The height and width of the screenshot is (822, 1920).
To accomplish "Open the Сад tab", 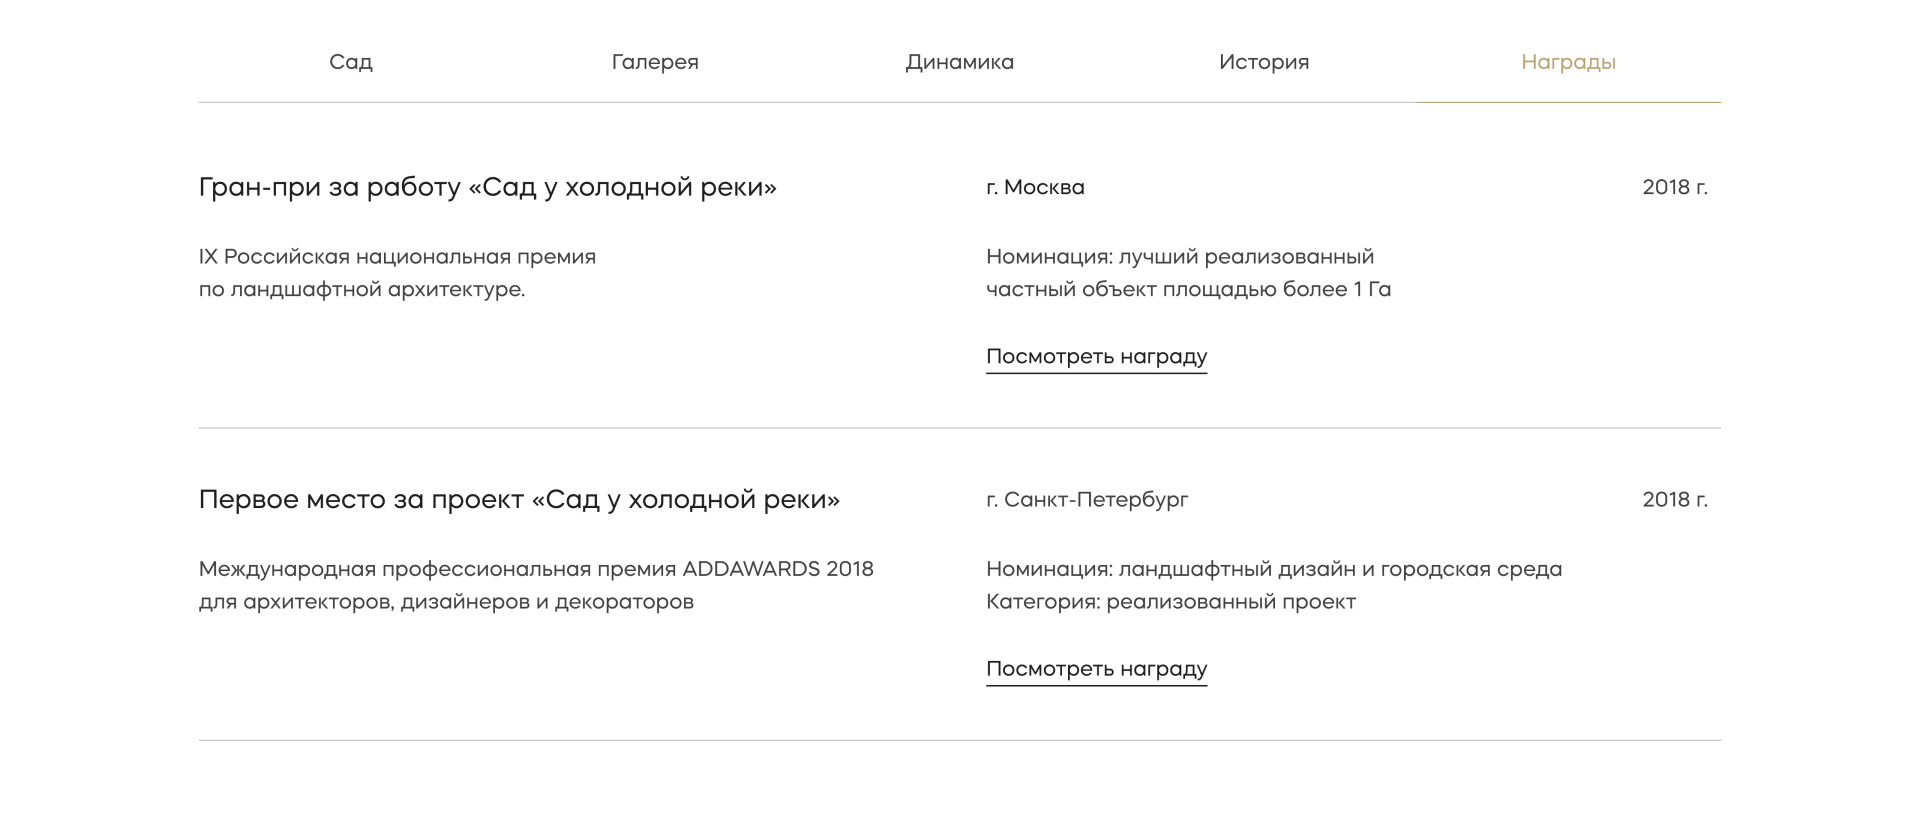I will [350, 62].
